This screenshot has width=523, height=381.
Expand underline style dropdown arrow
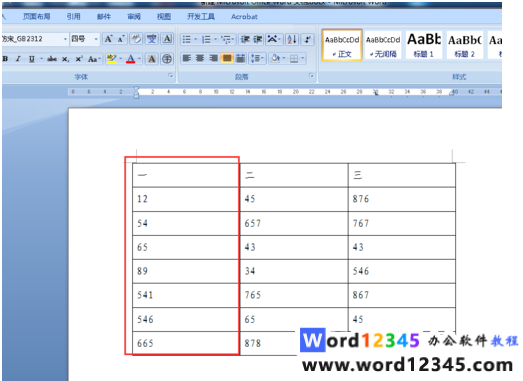click(41, 59)
